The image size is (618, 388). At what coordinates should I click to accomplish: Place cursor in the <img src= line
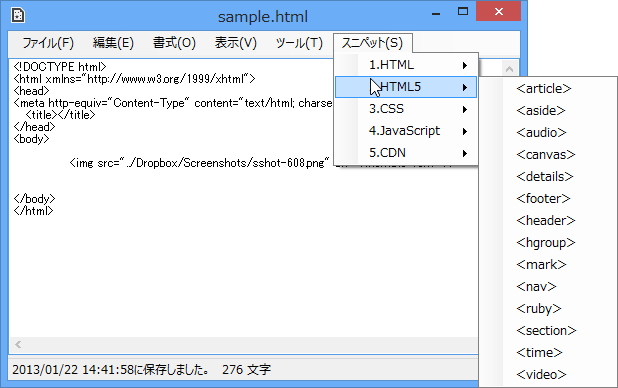click(x=199, y=162)
